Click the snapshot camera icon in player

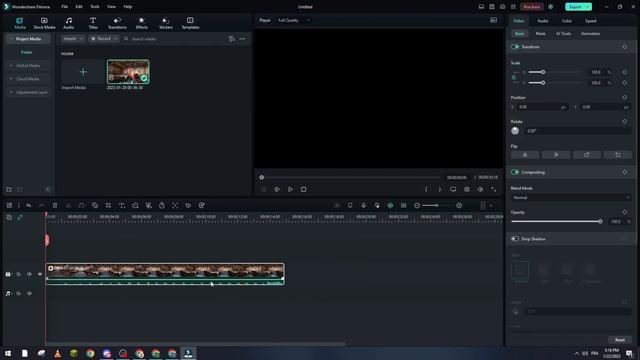(467, 189)
